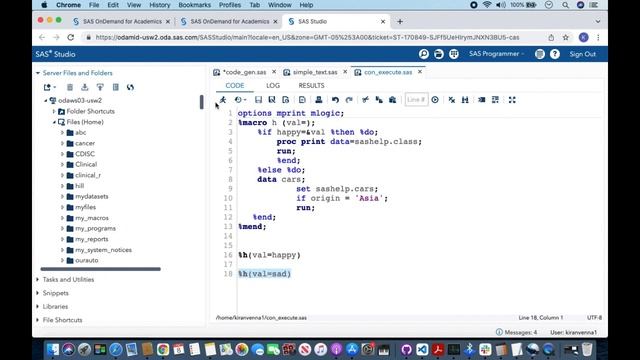The width and height of the screenshot is (640, 360).
Task: Undo the last edit
Action: click(x=336, y=100)
